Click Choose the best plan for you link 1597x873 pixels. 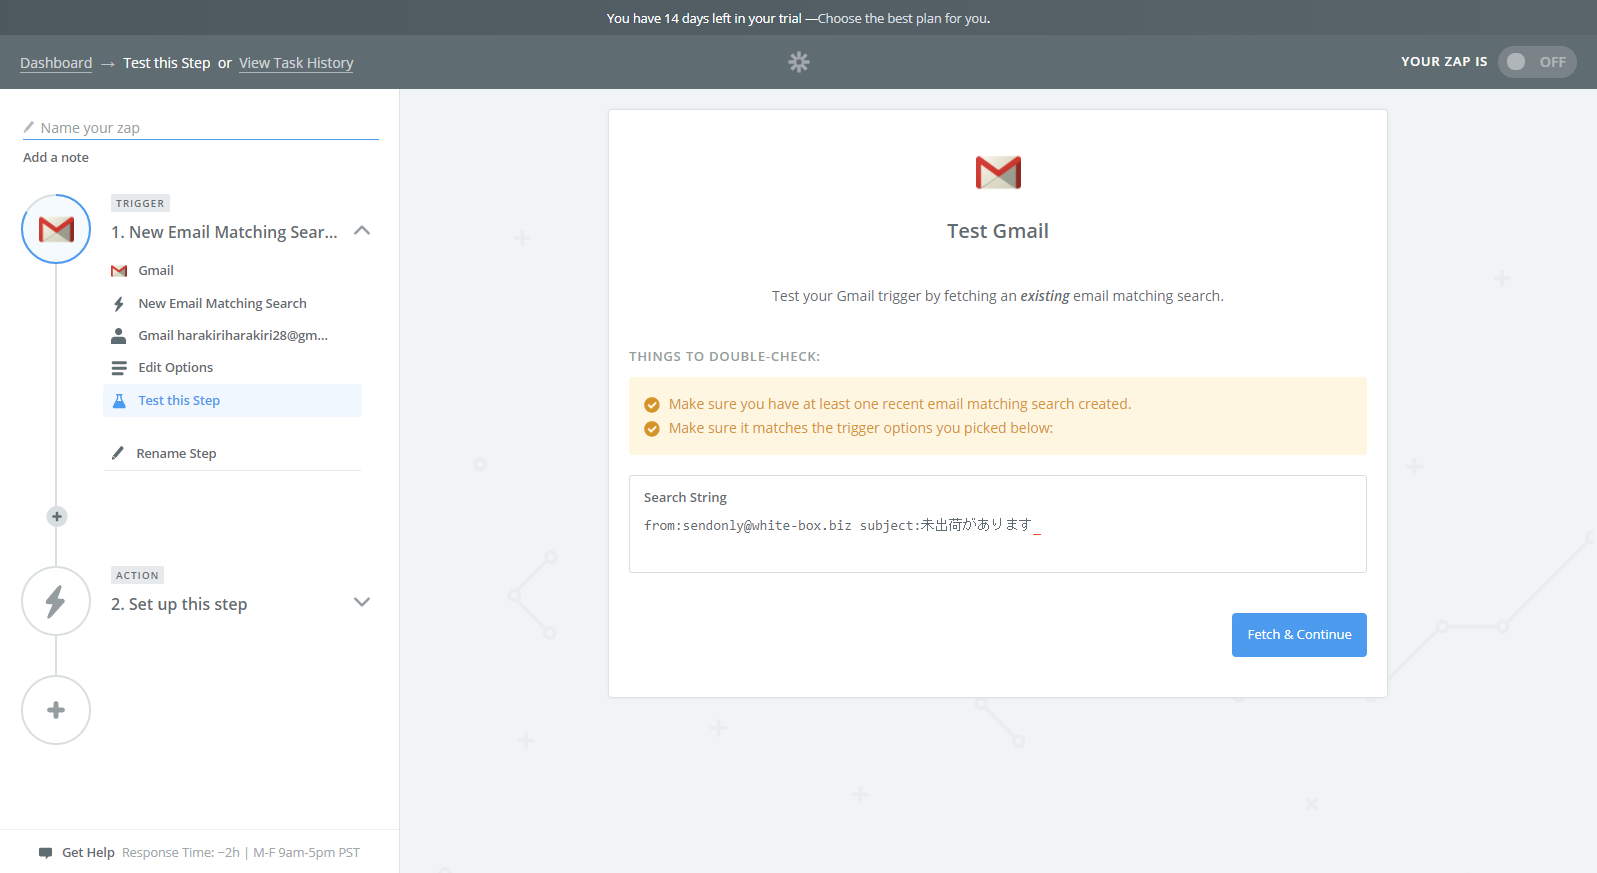[904, 18]
